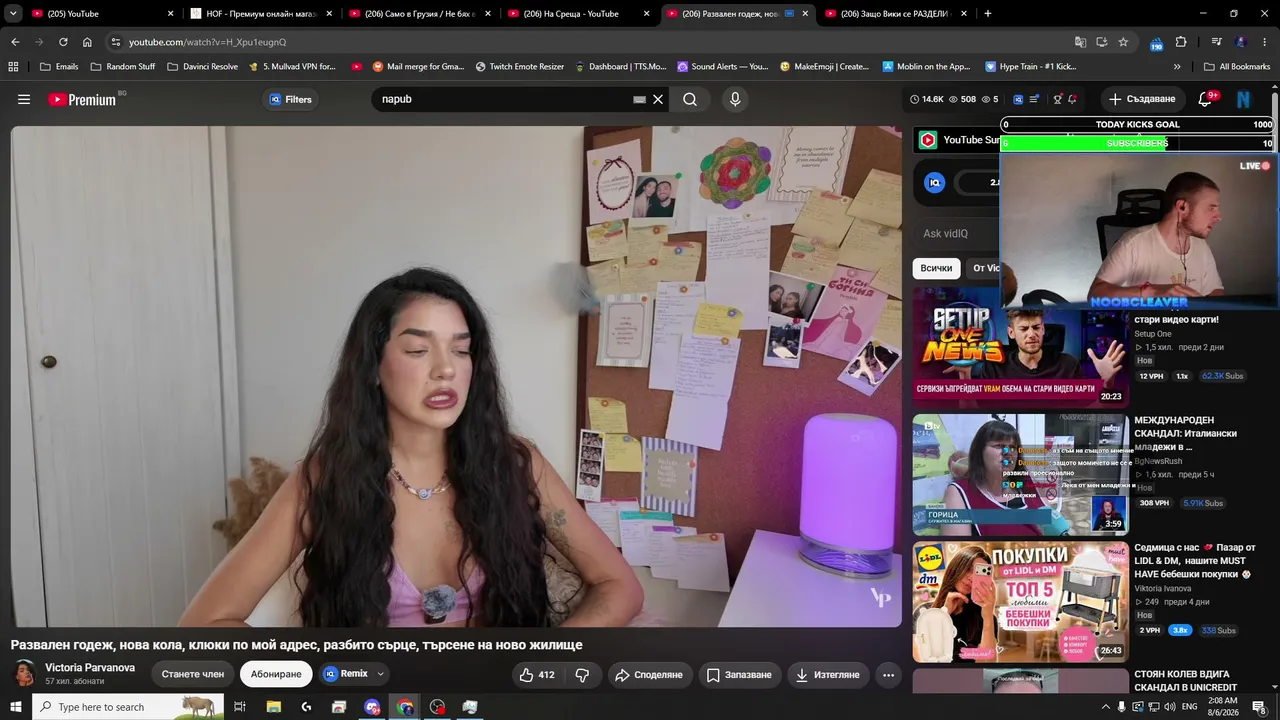Open 'СТОЯН КОЛЕВ ВДИГА СКАНДАЛ' video title
Image resolution: width=1280 pixels, height=720 pixels.
click(x=1186, y=681)
